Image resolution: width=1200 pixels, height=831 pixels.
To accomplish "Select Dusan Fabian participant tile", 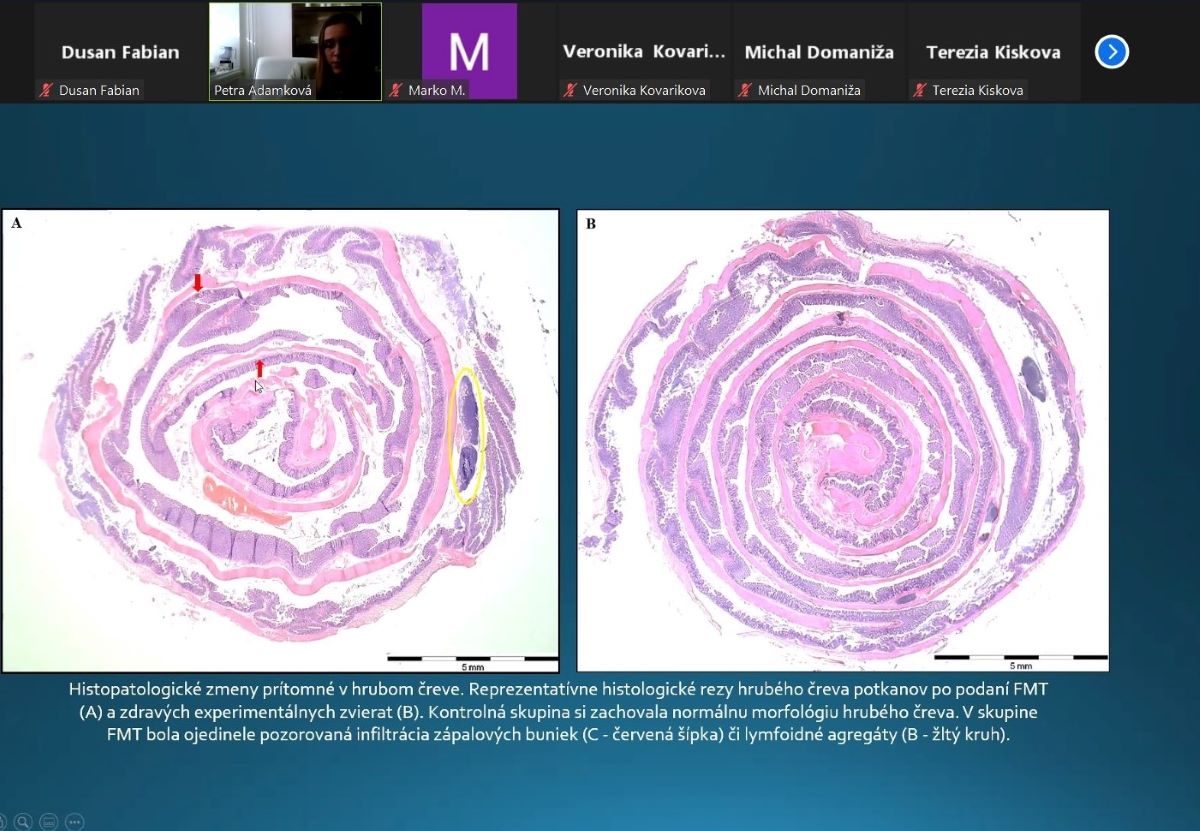I will [119, 50].
